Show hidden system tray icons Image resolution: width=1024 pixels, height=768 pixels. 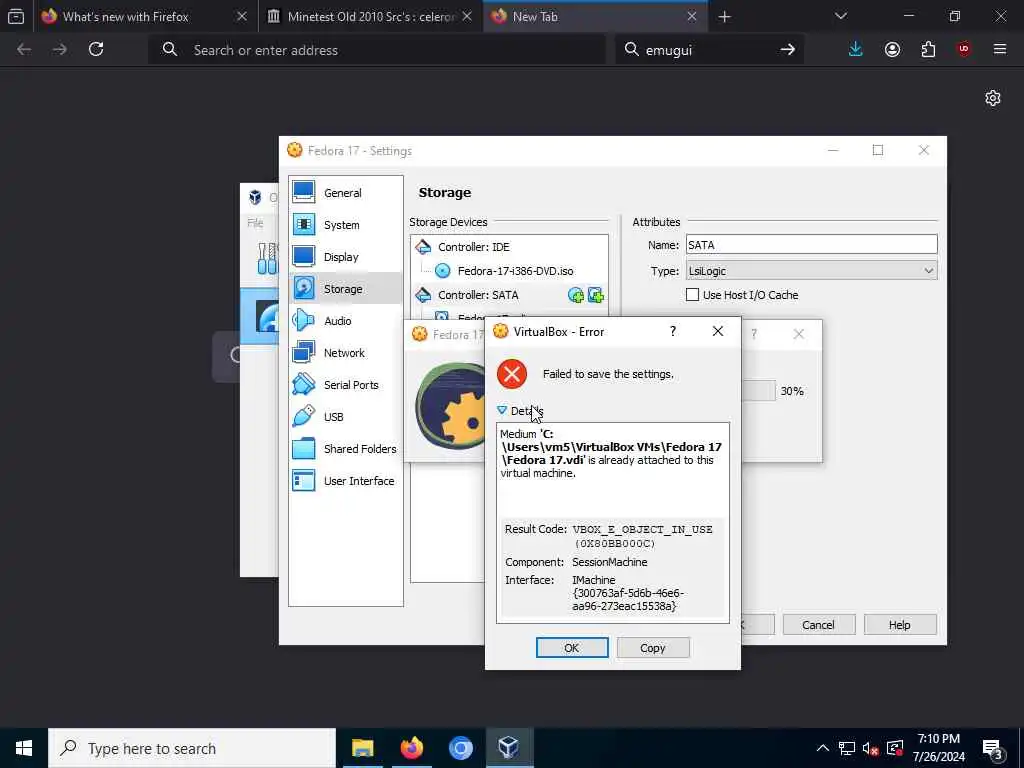(823, 748)
